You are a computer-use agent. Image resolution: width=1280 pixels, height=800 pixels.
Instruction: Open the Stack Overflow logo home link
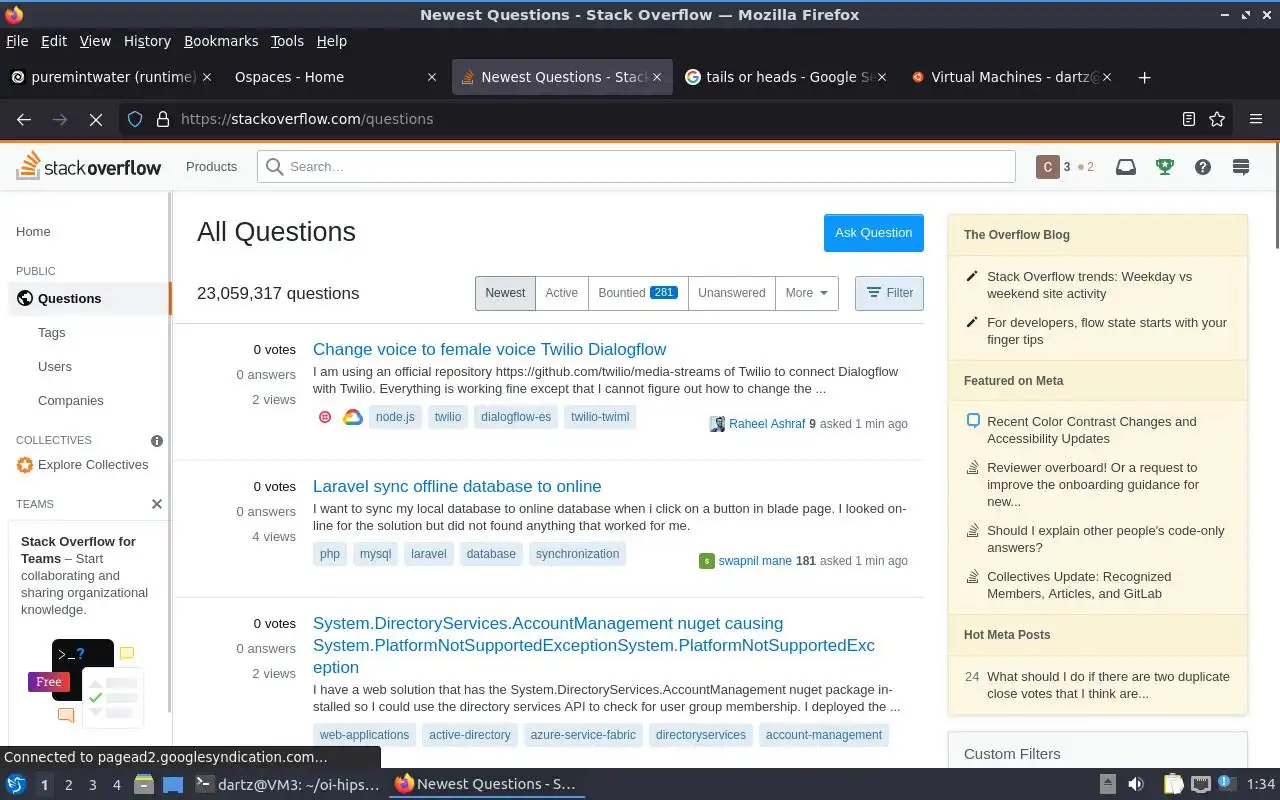point(88,166)
